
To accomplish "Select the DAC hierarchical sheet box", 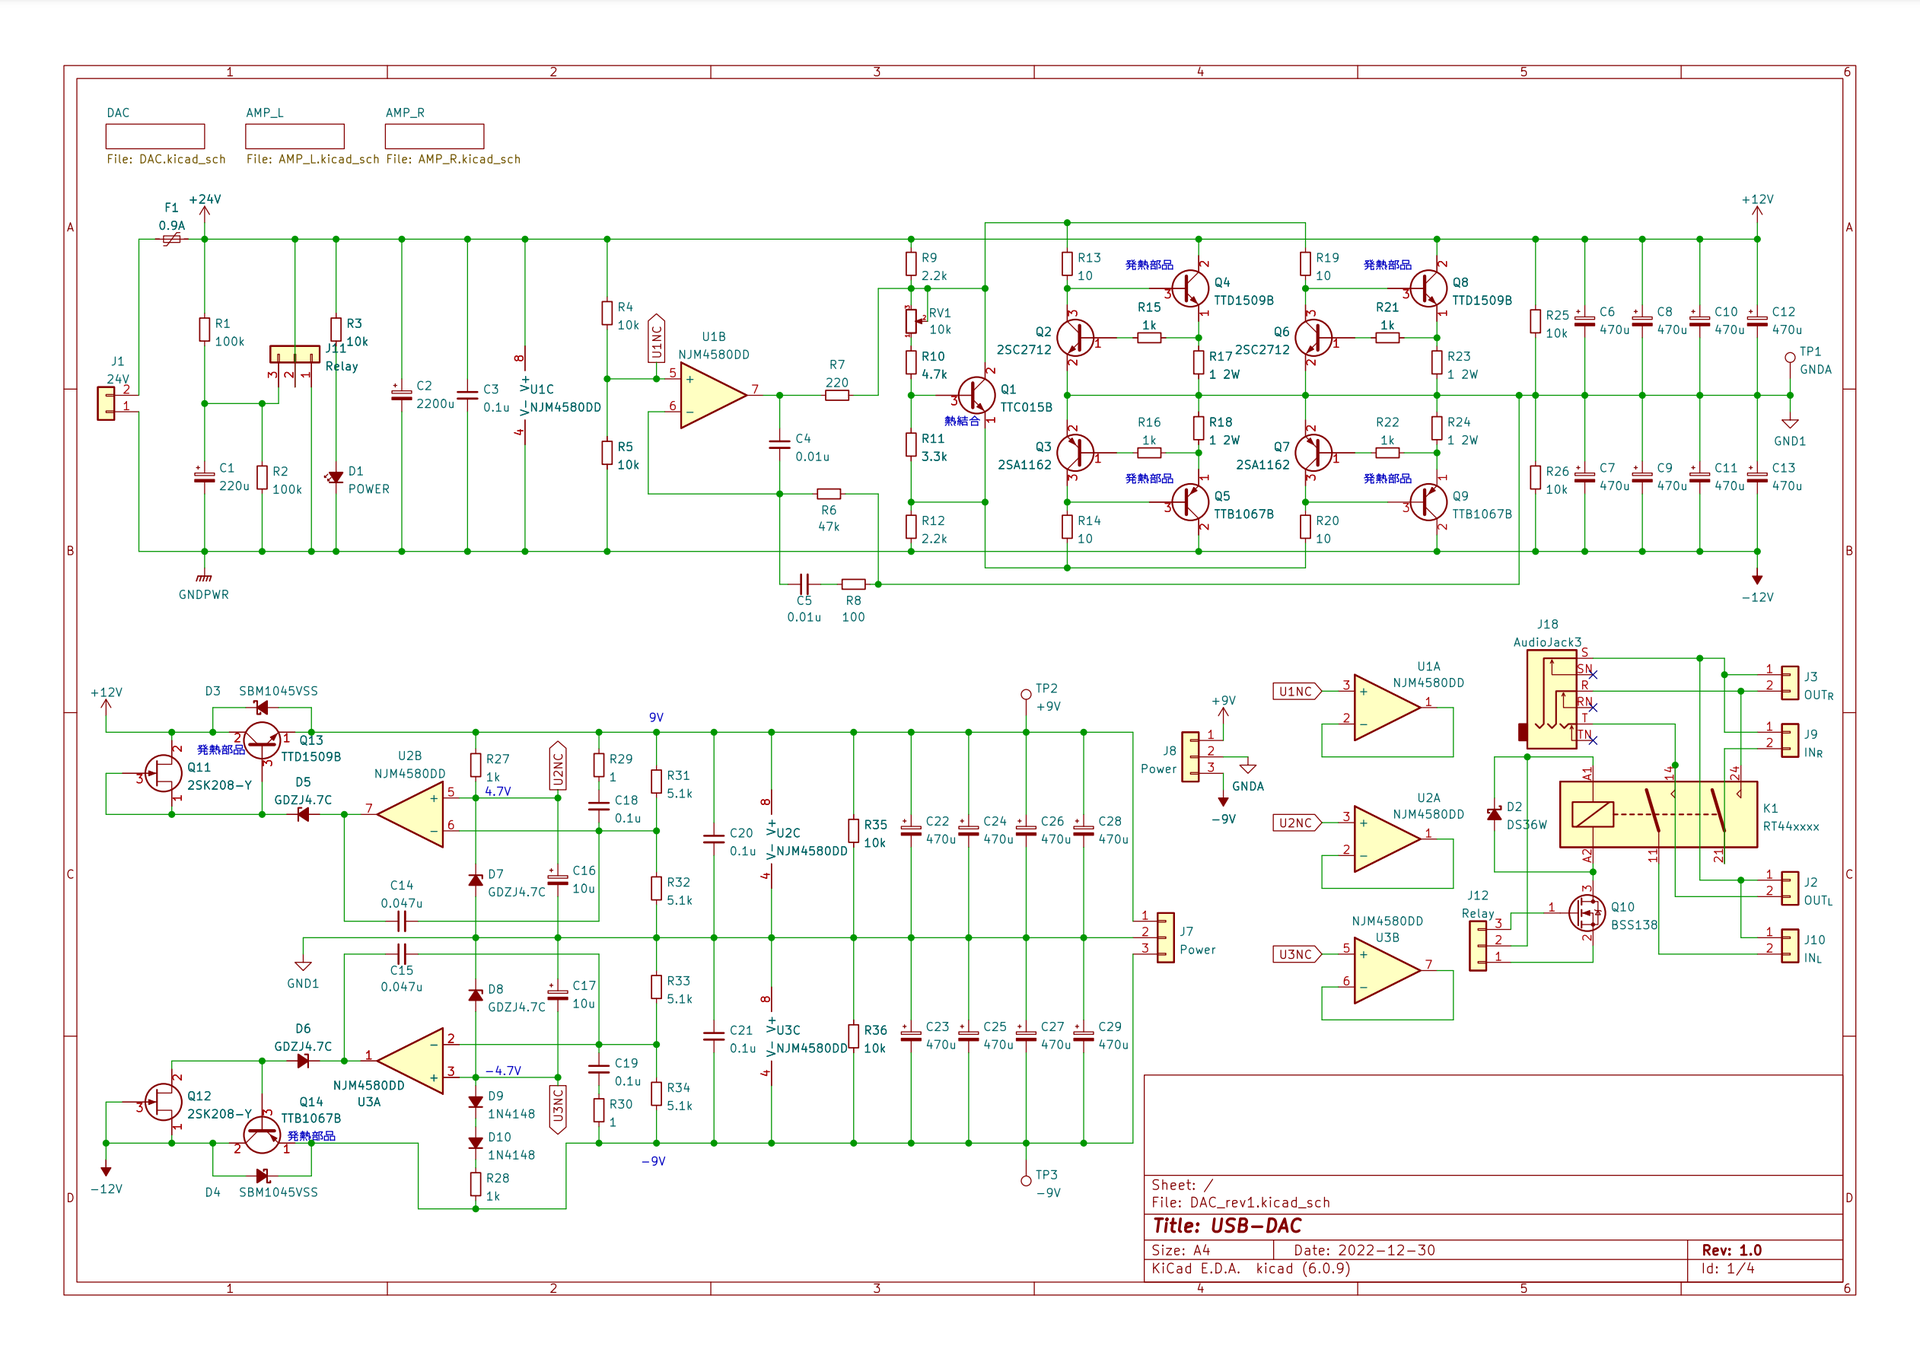I will coord(155,136).
